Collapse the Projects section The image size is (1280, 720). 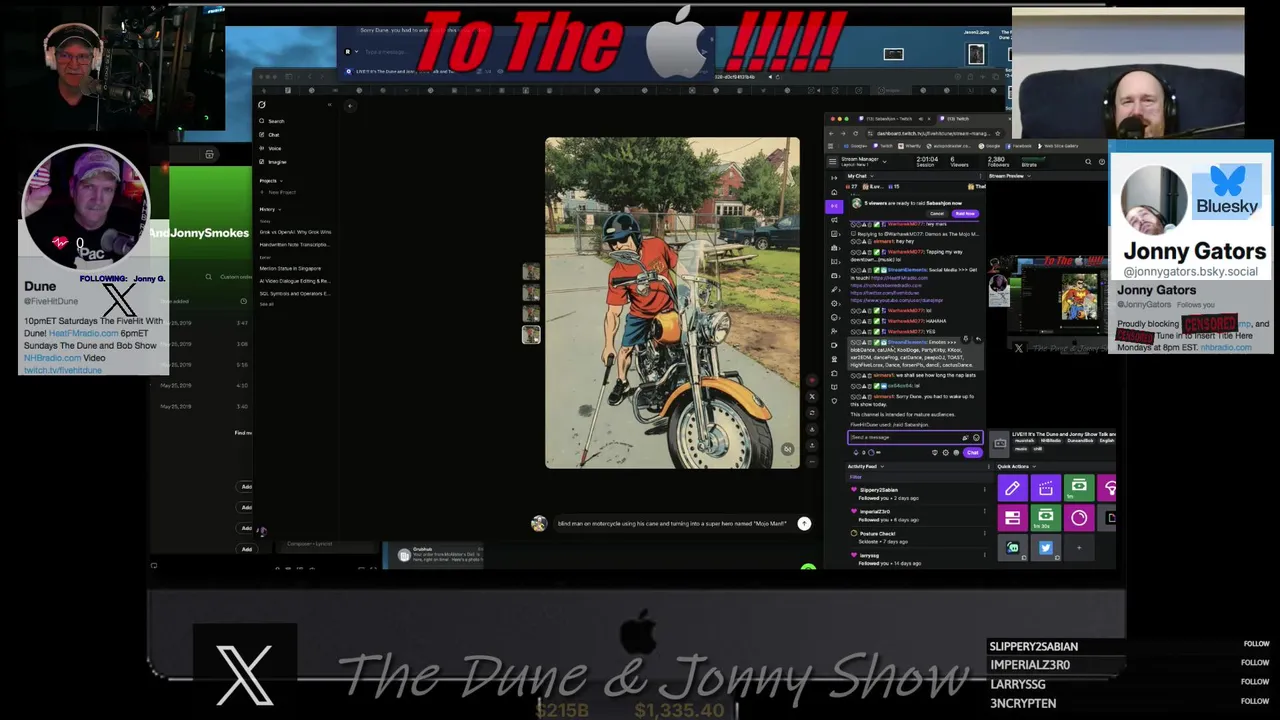281,181
